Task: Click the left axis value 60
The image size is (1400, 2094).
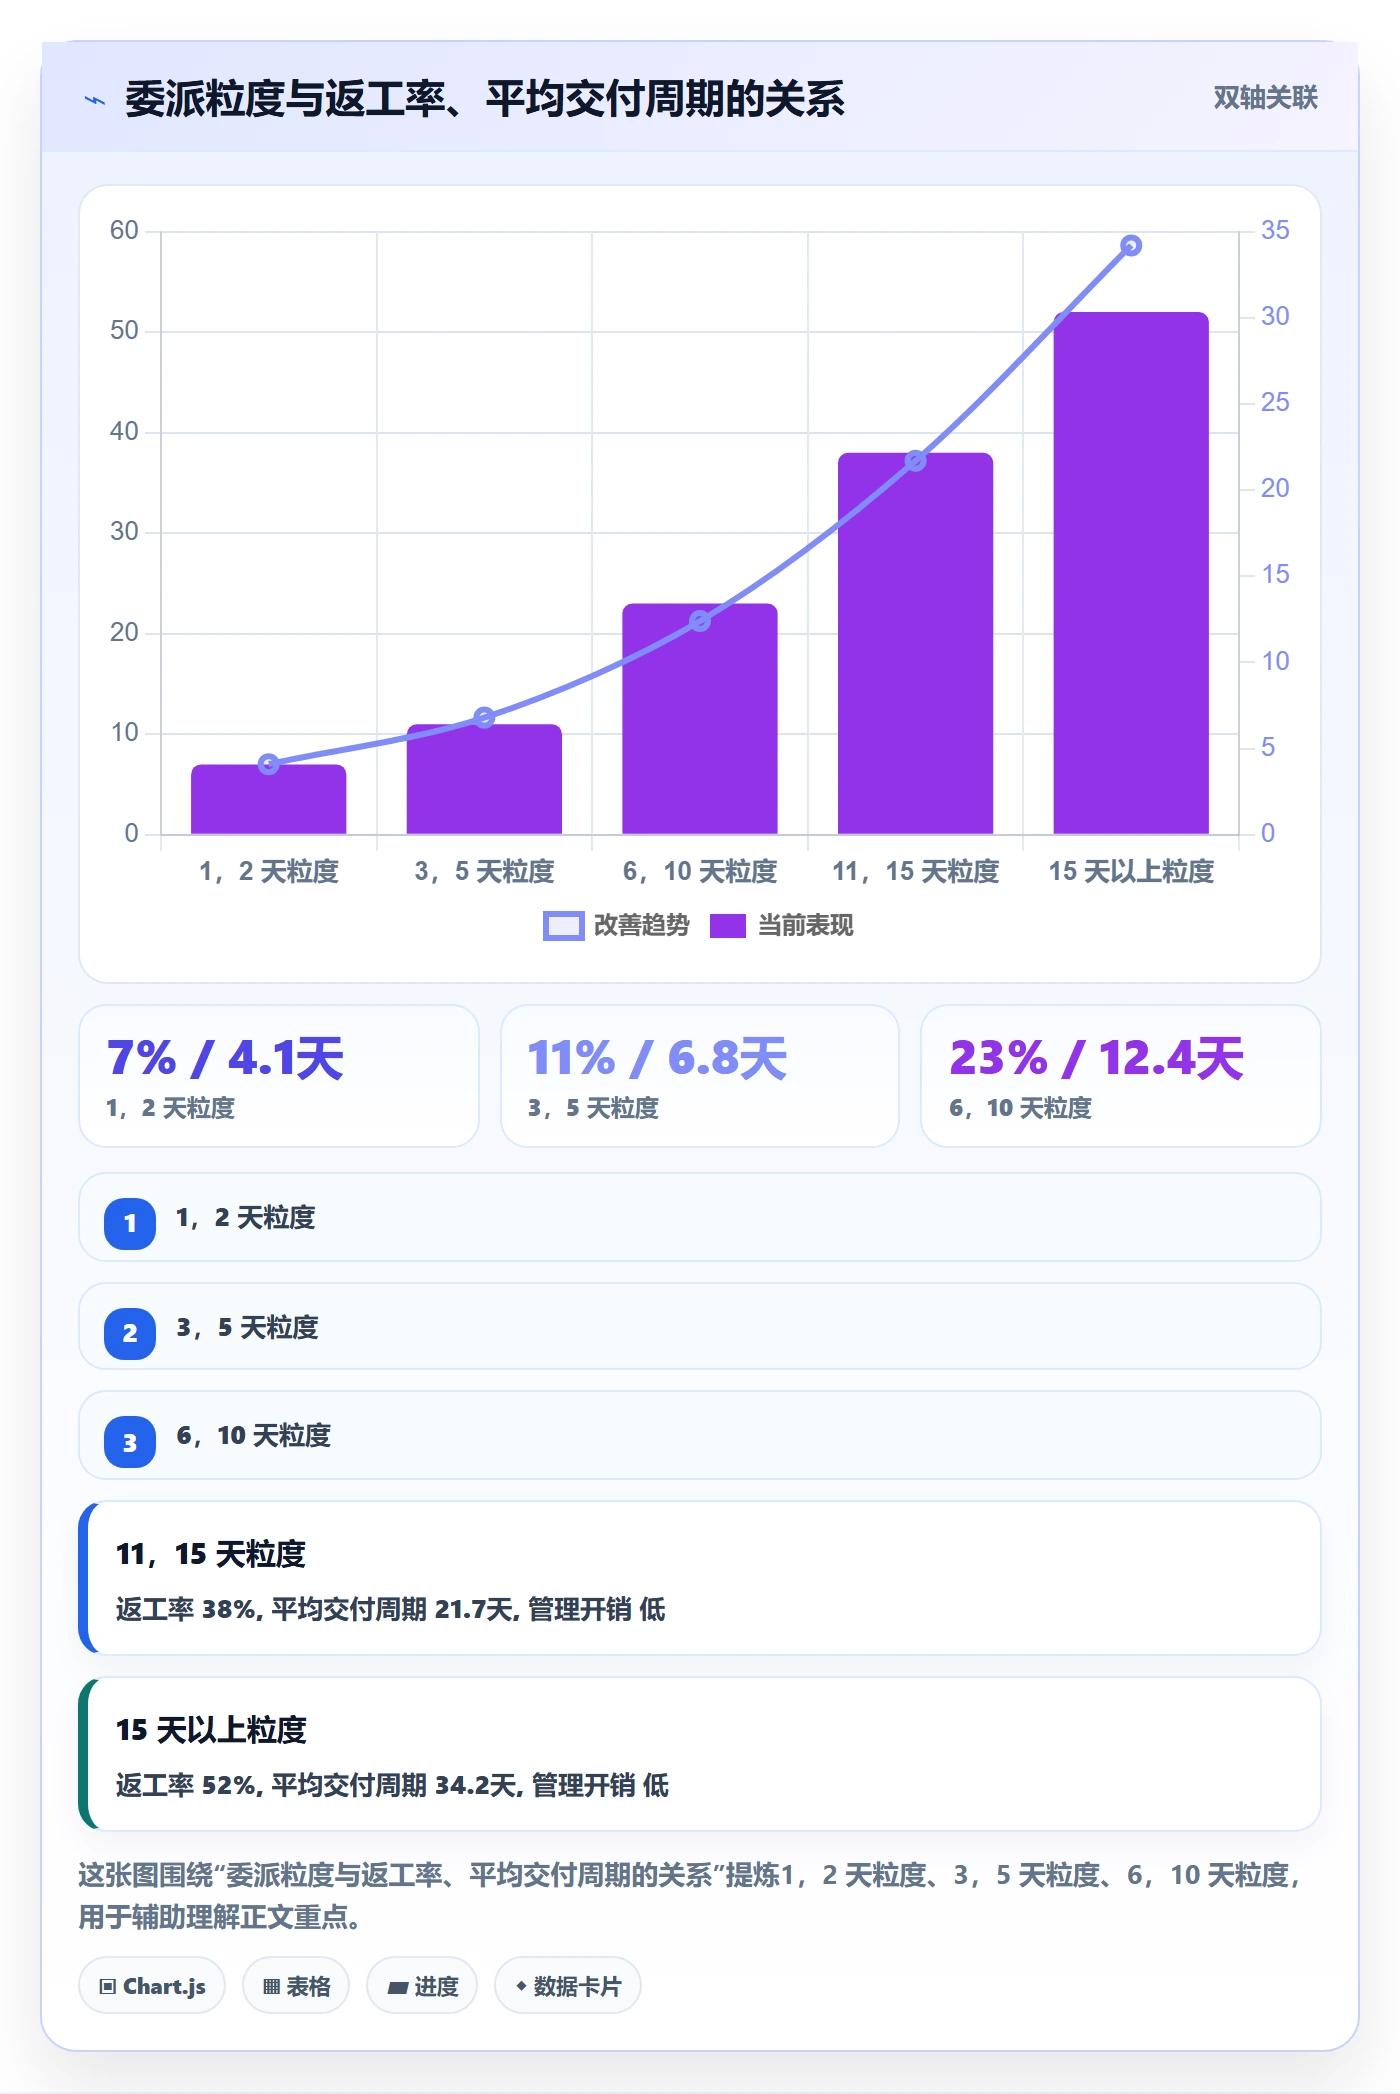Action: coord(124,231)
